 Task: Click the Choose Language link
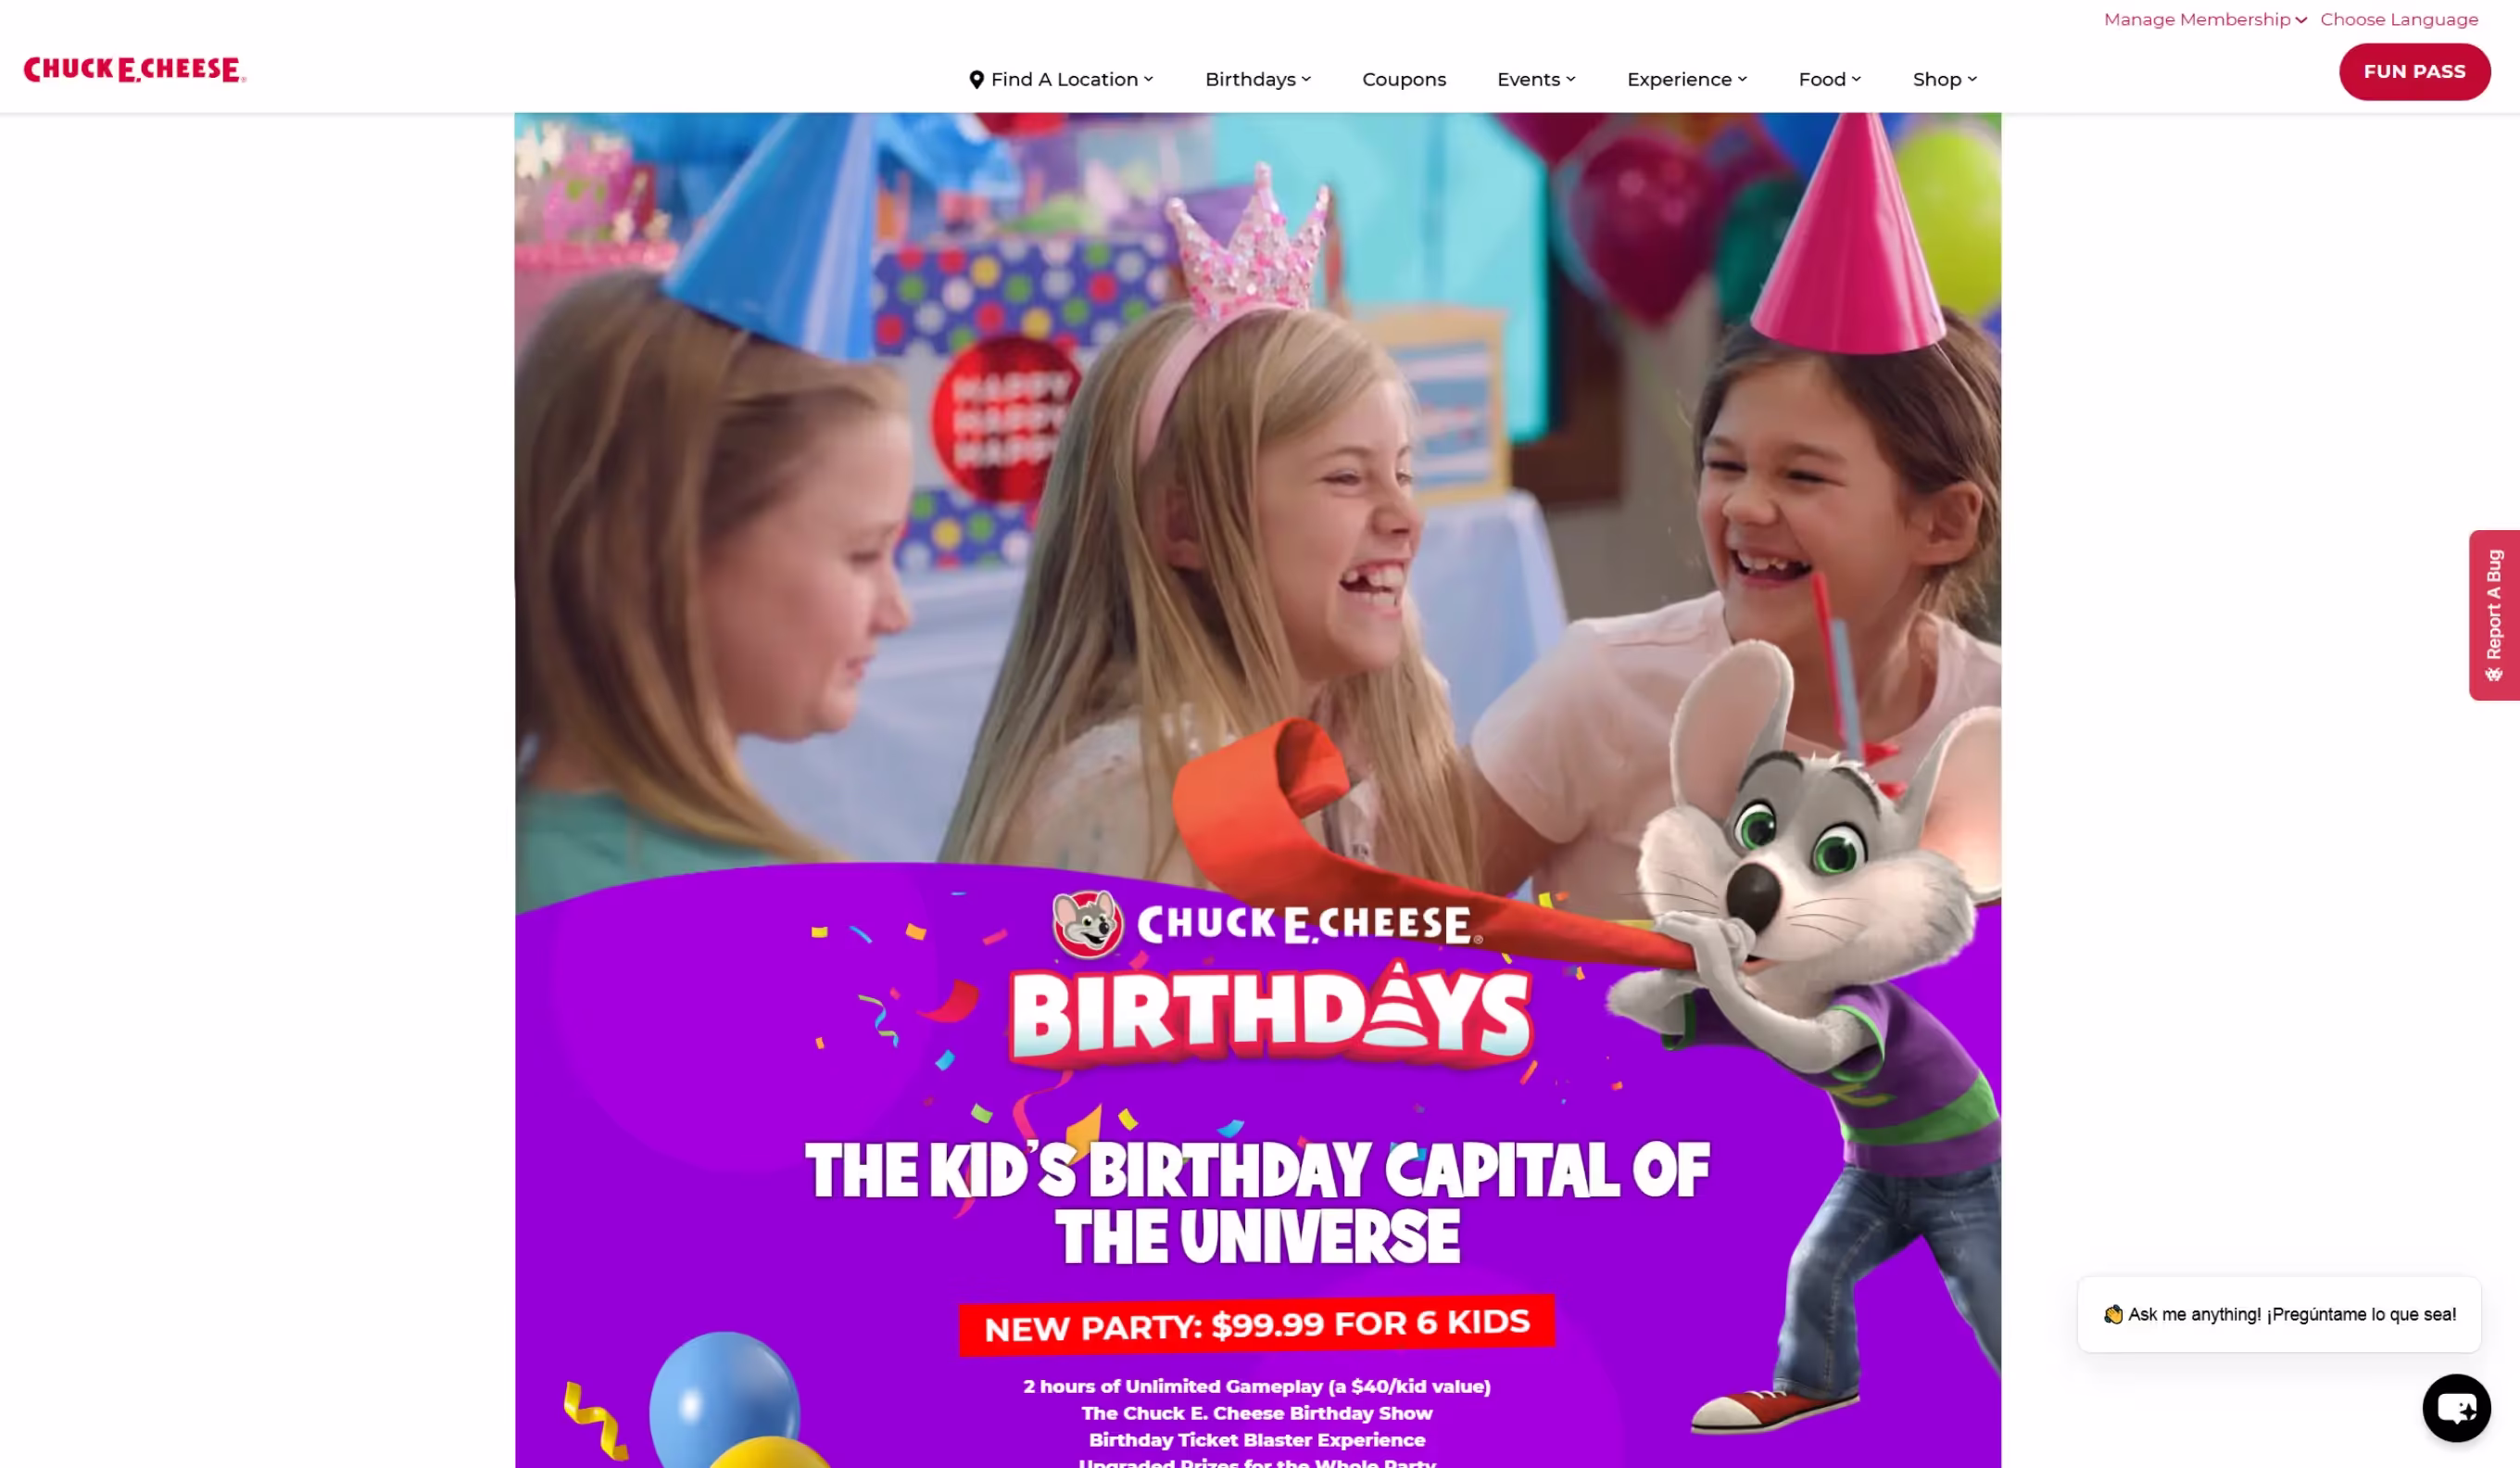pos(2398,20)
